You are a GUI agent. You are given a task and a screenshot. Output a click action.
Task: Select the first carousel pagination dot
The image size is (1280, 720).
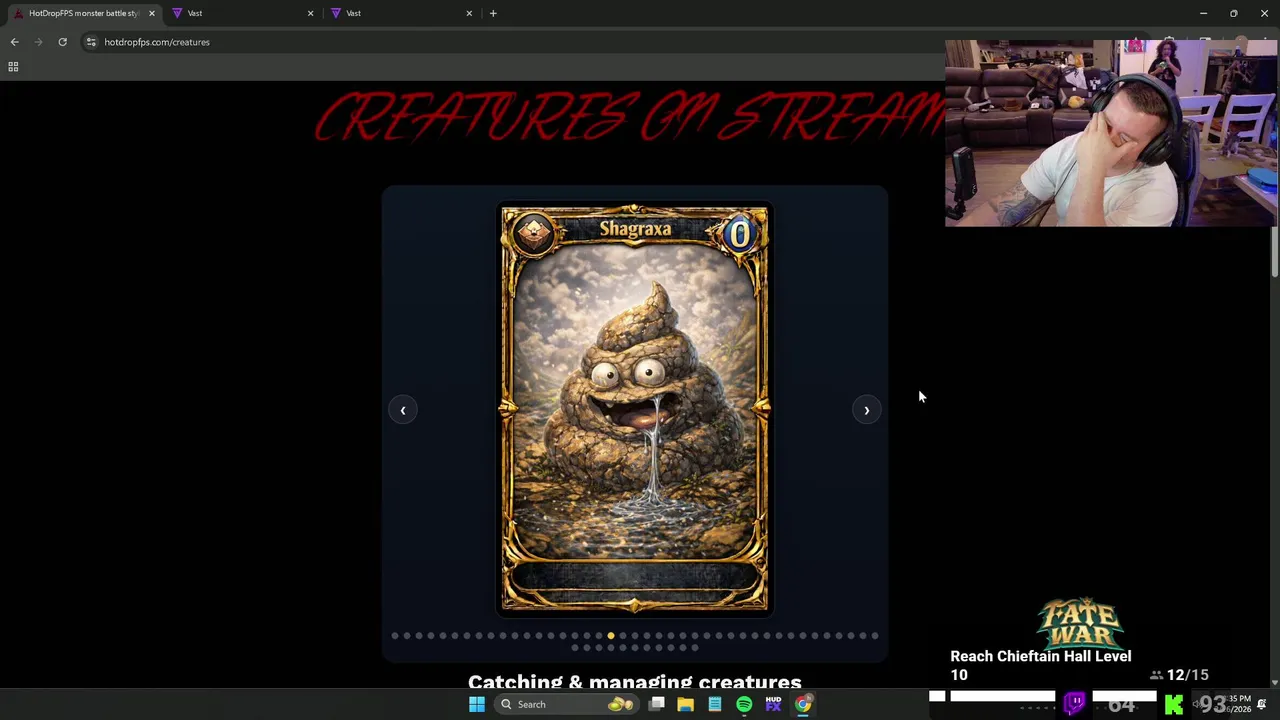[x=395, y=635]
